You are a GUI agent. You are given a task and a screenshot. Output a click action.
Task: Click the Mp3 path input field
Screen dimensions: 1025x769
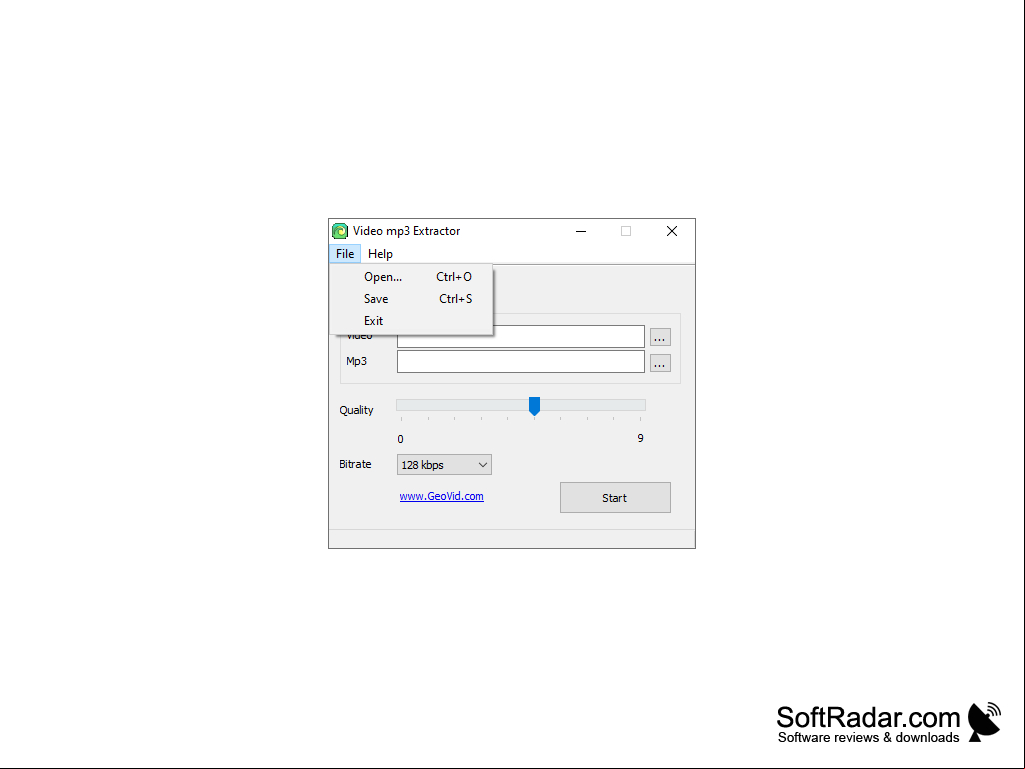click(520, 362)
